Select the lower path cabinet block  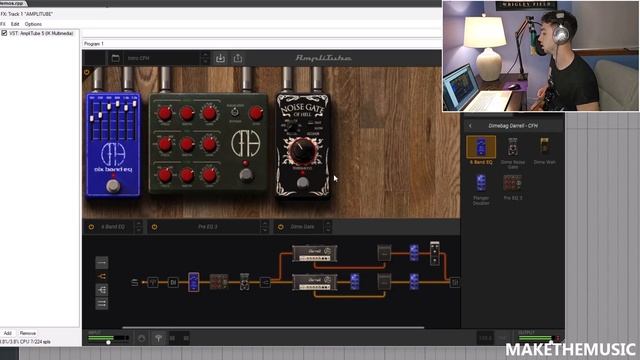pyautogui.click(x=384, y=282)
